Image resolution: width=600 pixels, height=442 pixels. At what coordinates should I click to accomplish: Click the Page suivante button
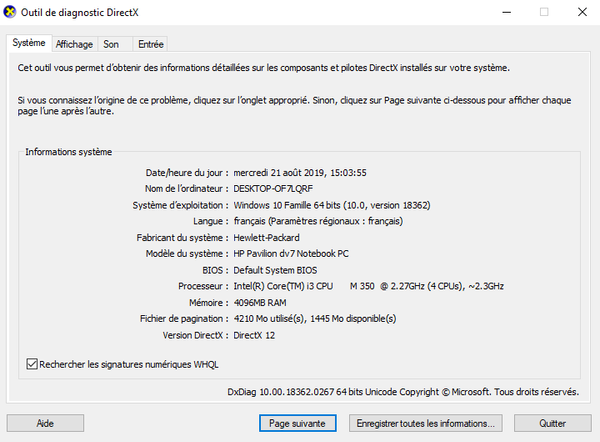pyautogui.click(x=297, y=423)
